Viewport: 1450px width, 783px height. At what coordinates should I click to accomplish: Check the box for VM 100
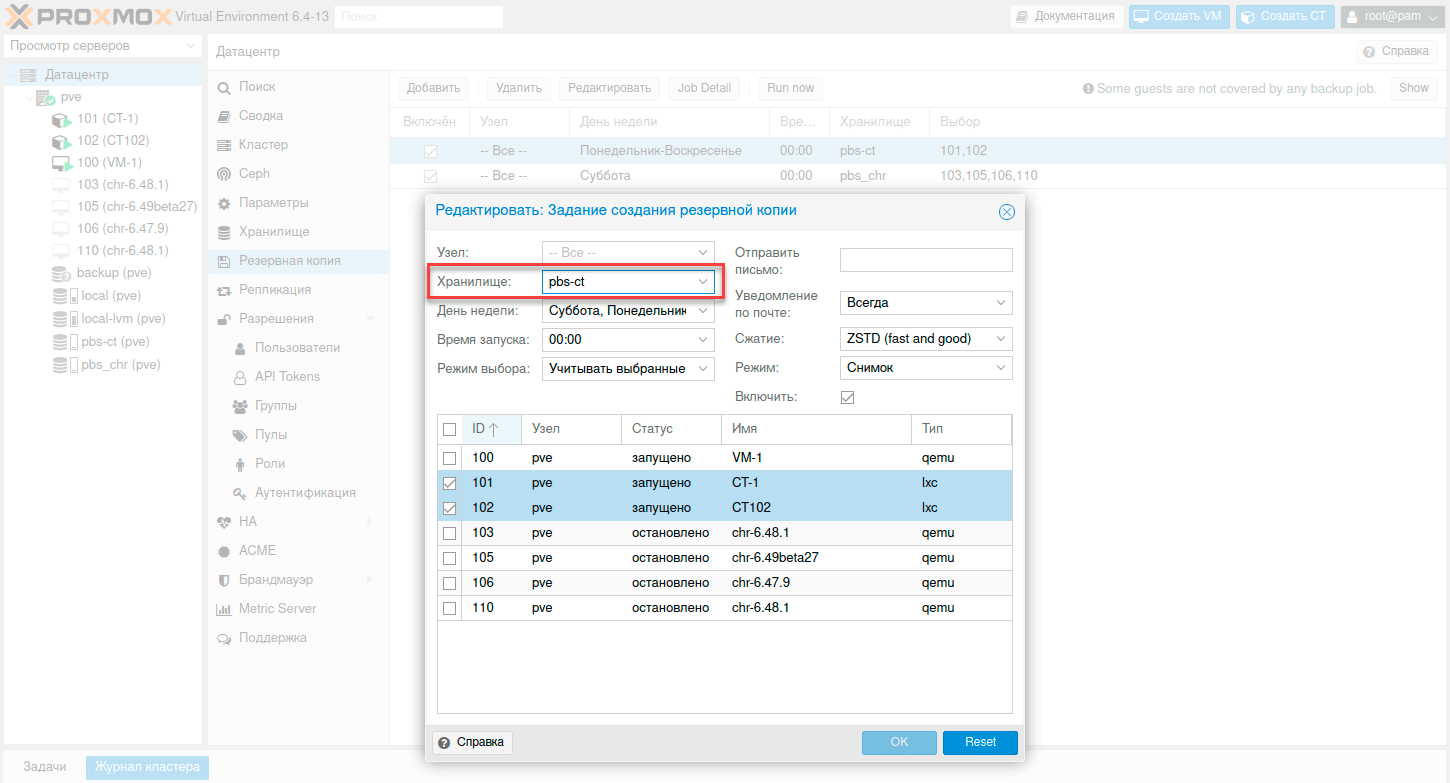tap(449, 458)
